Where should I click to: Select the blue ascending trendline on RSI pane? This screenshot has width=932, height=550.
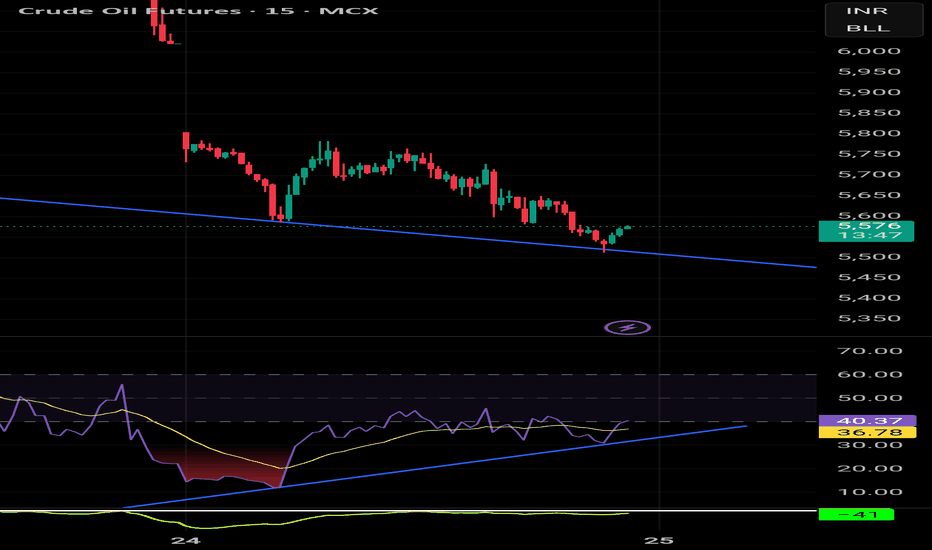click(434, 467)
